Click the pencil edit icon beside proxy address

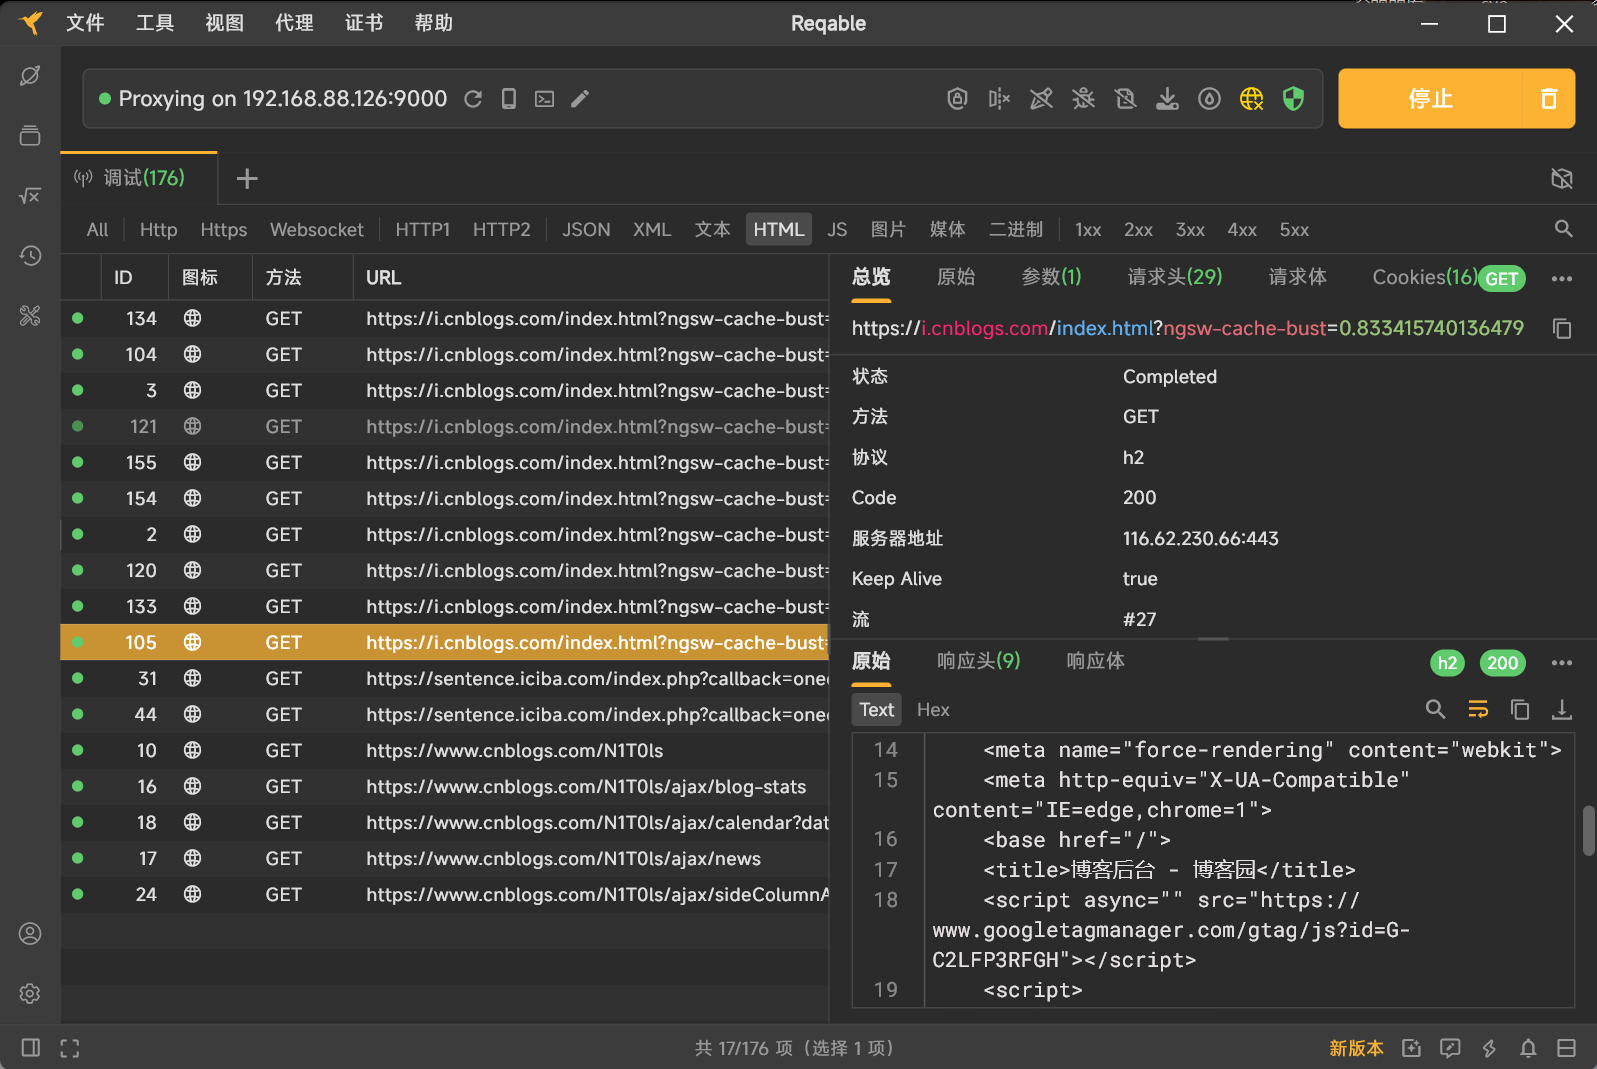click(x=580, y=98)
